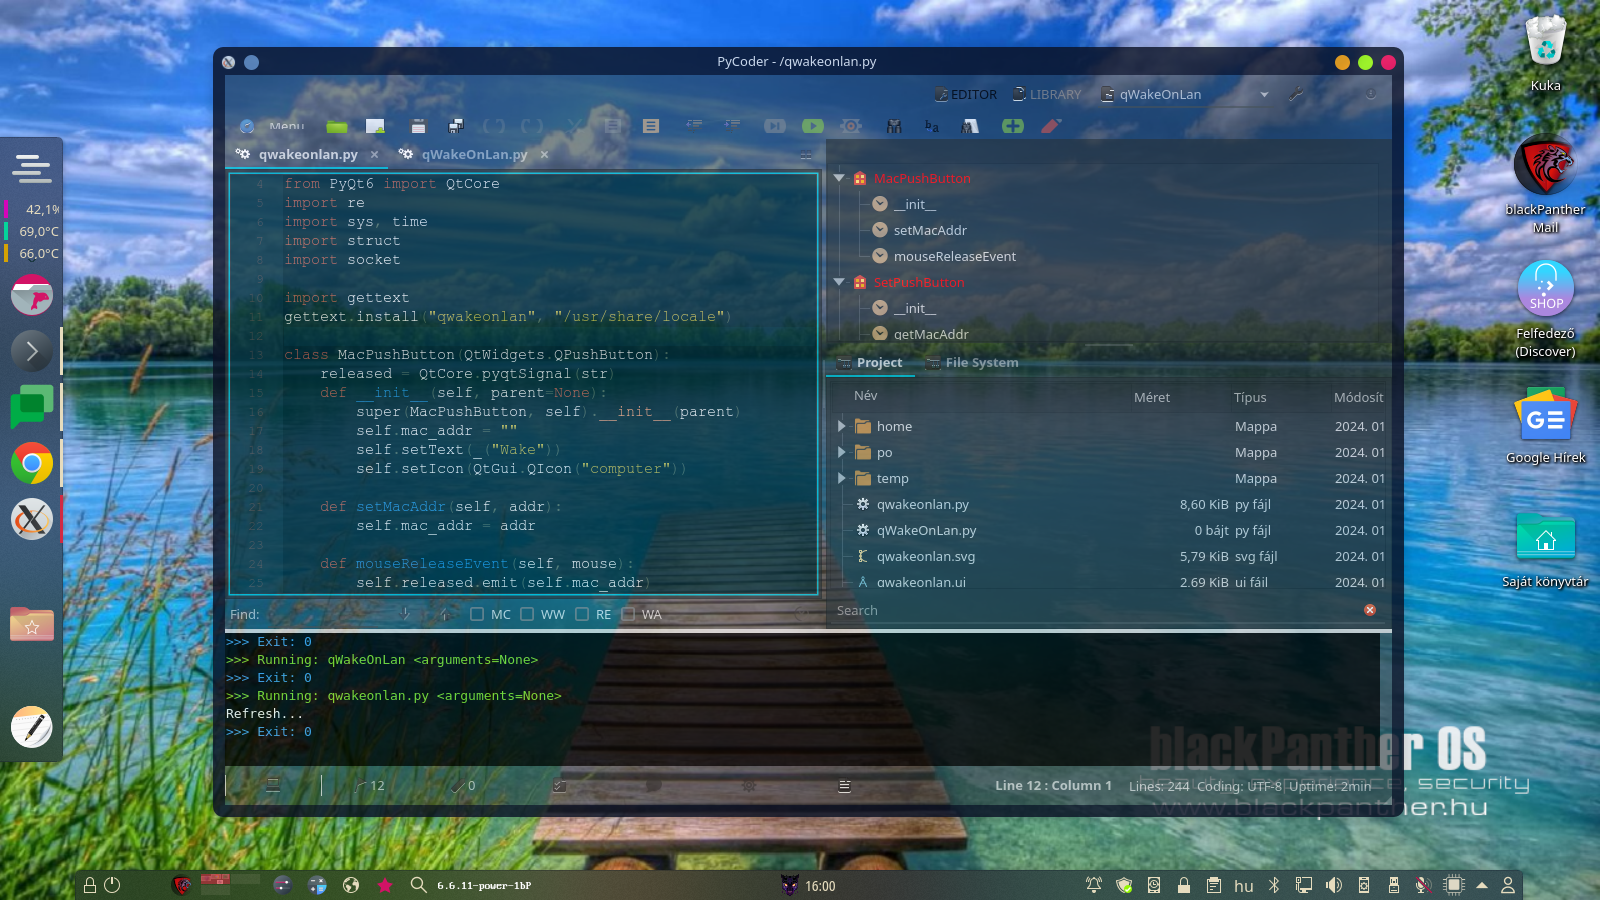Select getMacAddr method in outline
This screenshot has width=1600, height=900.
point(931,334)
